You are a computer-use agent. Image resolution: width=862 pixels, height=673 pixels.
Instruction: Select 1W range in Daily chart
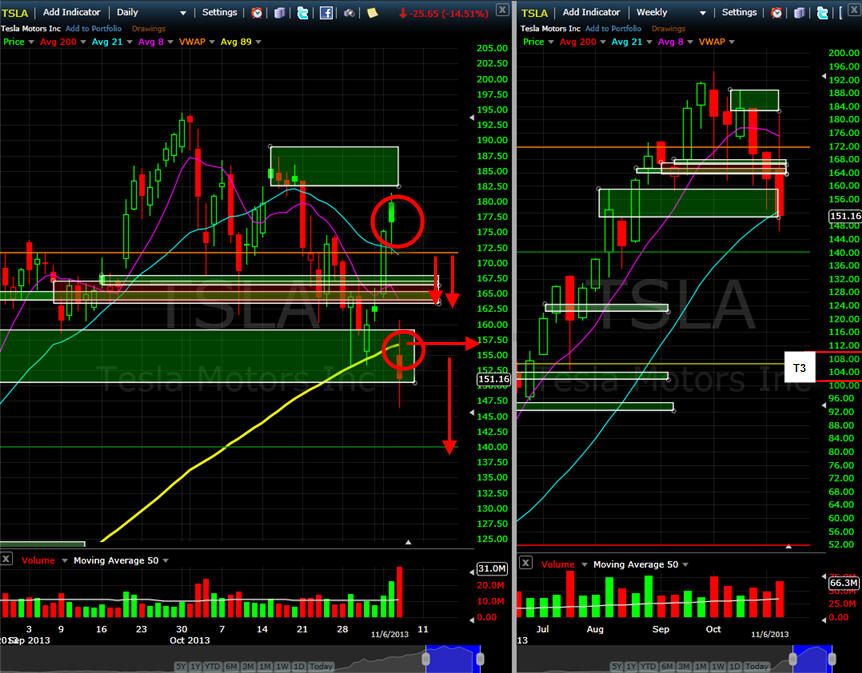point(282,666)
